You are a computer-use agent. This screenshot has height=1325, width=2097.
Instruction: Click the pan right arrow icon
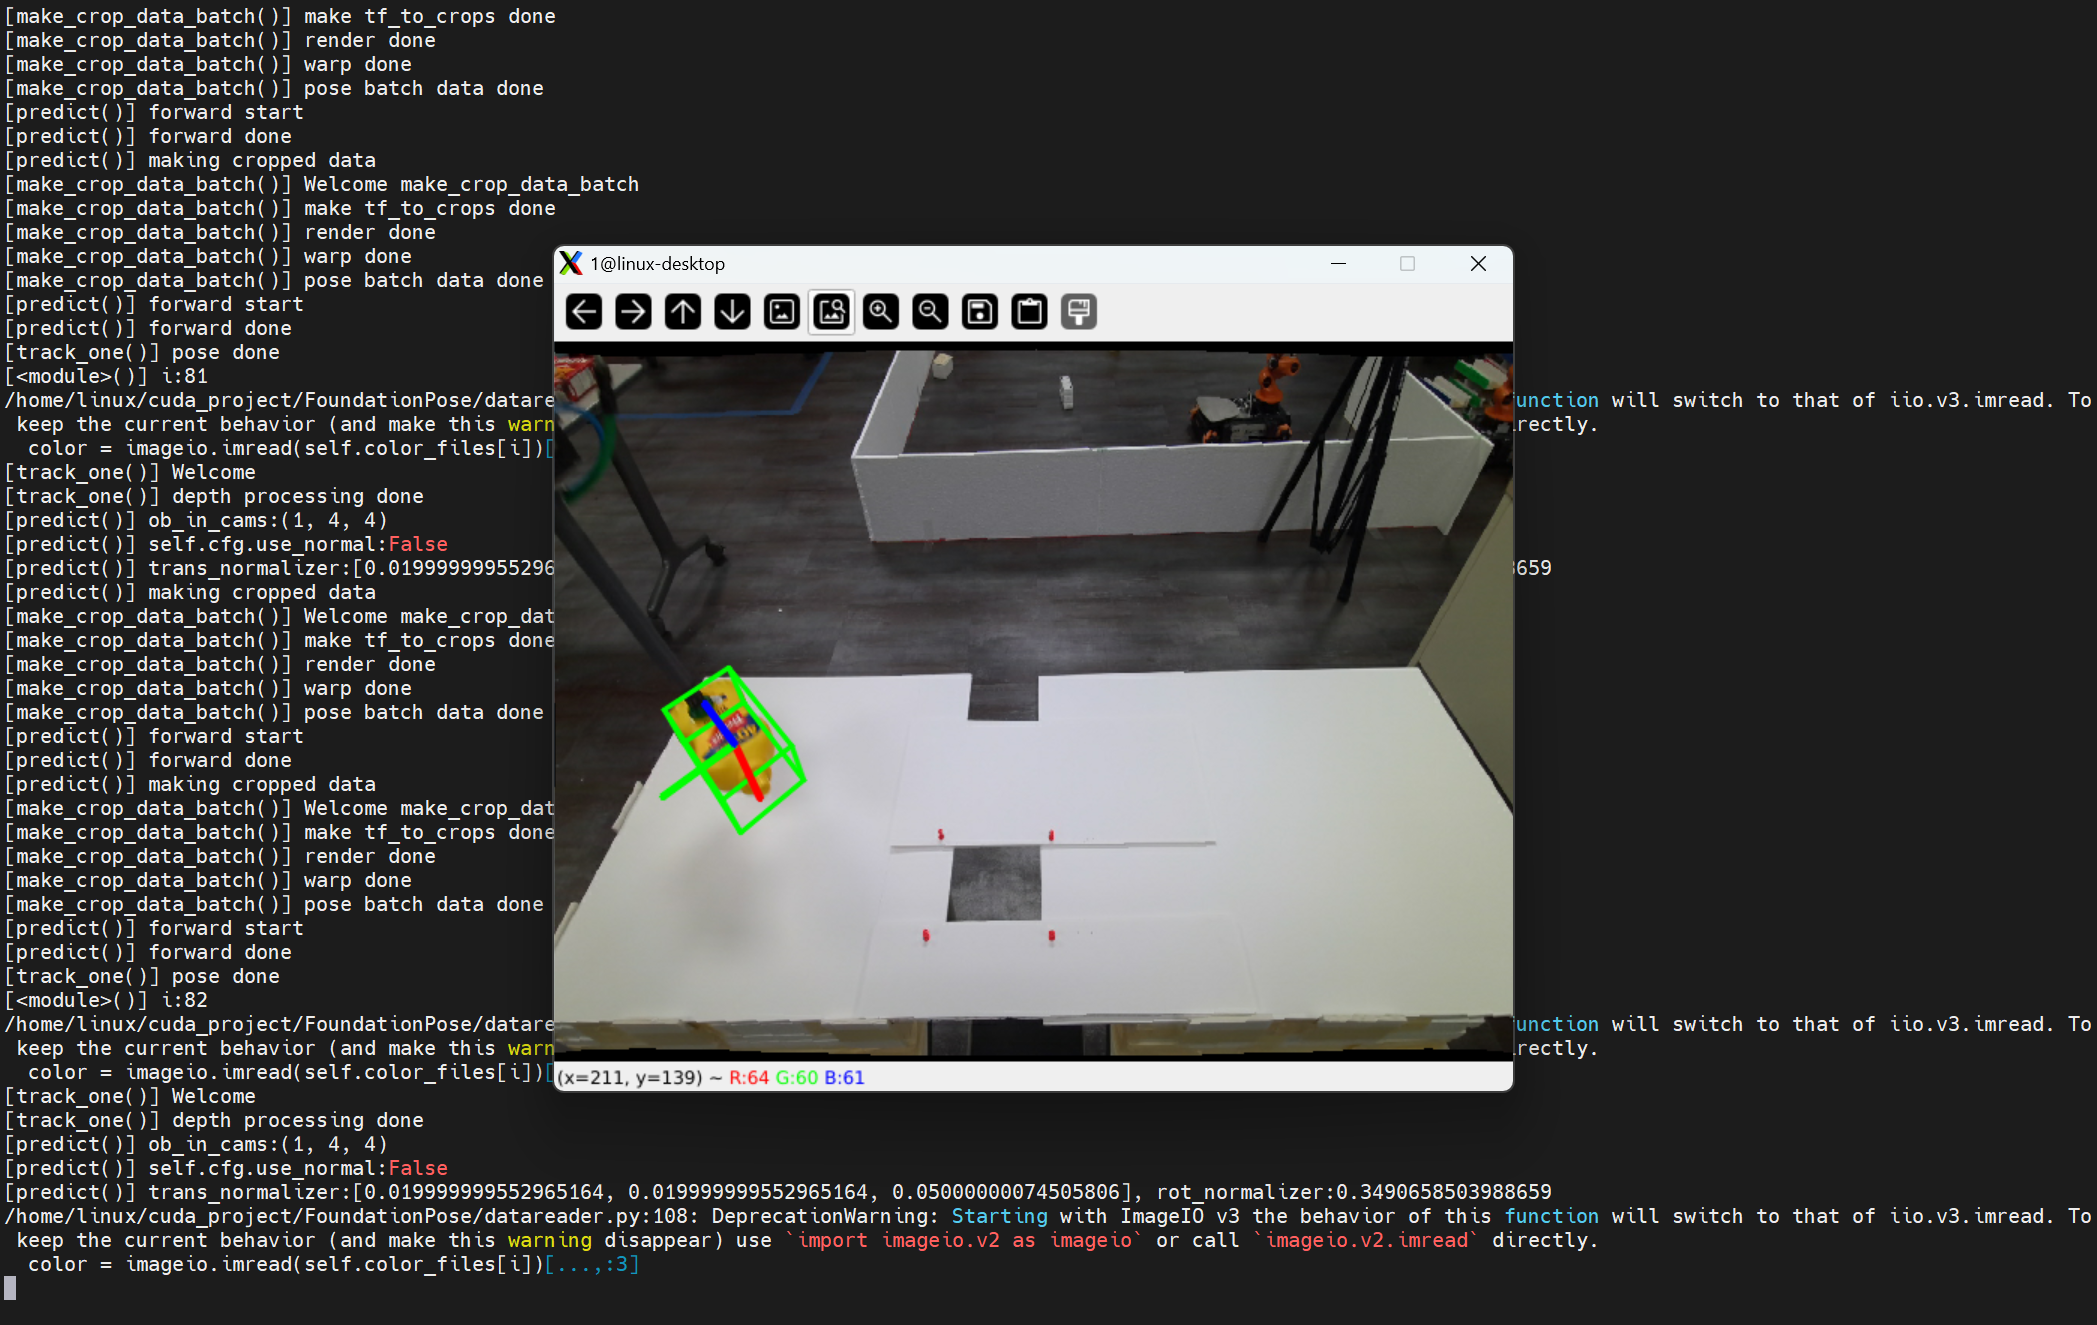pyautogui.click(x=633, y=312)
